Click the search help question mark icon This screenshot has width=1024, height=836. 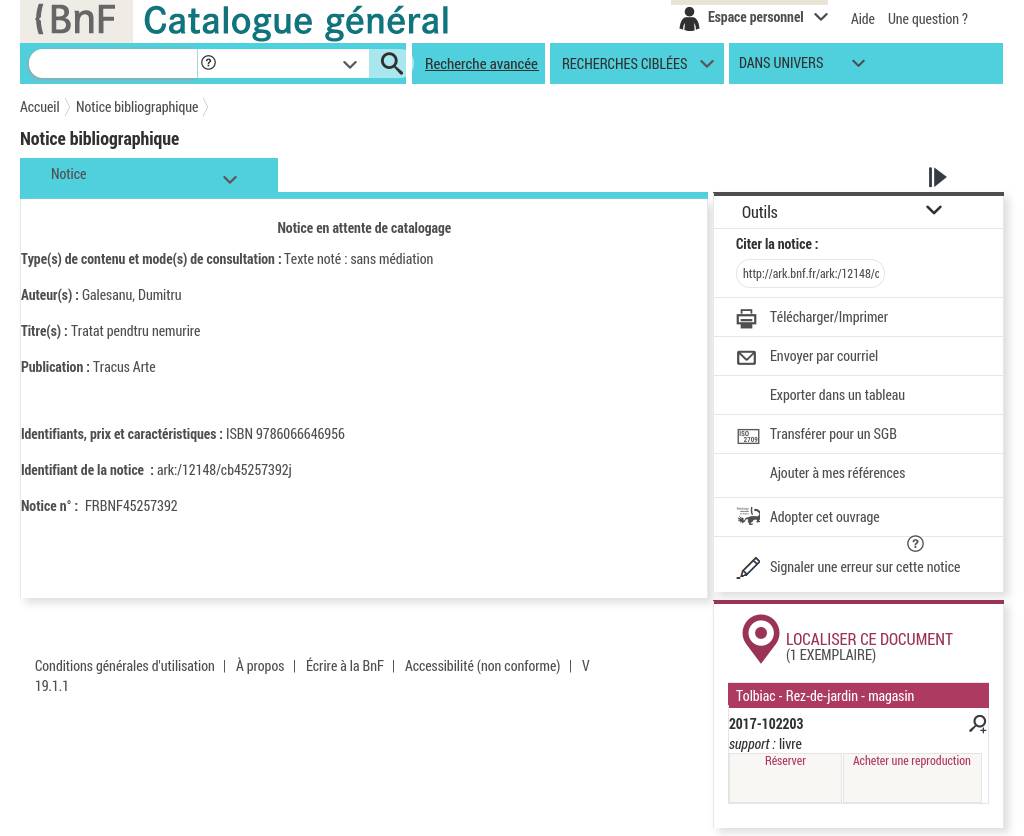[208, 63]
